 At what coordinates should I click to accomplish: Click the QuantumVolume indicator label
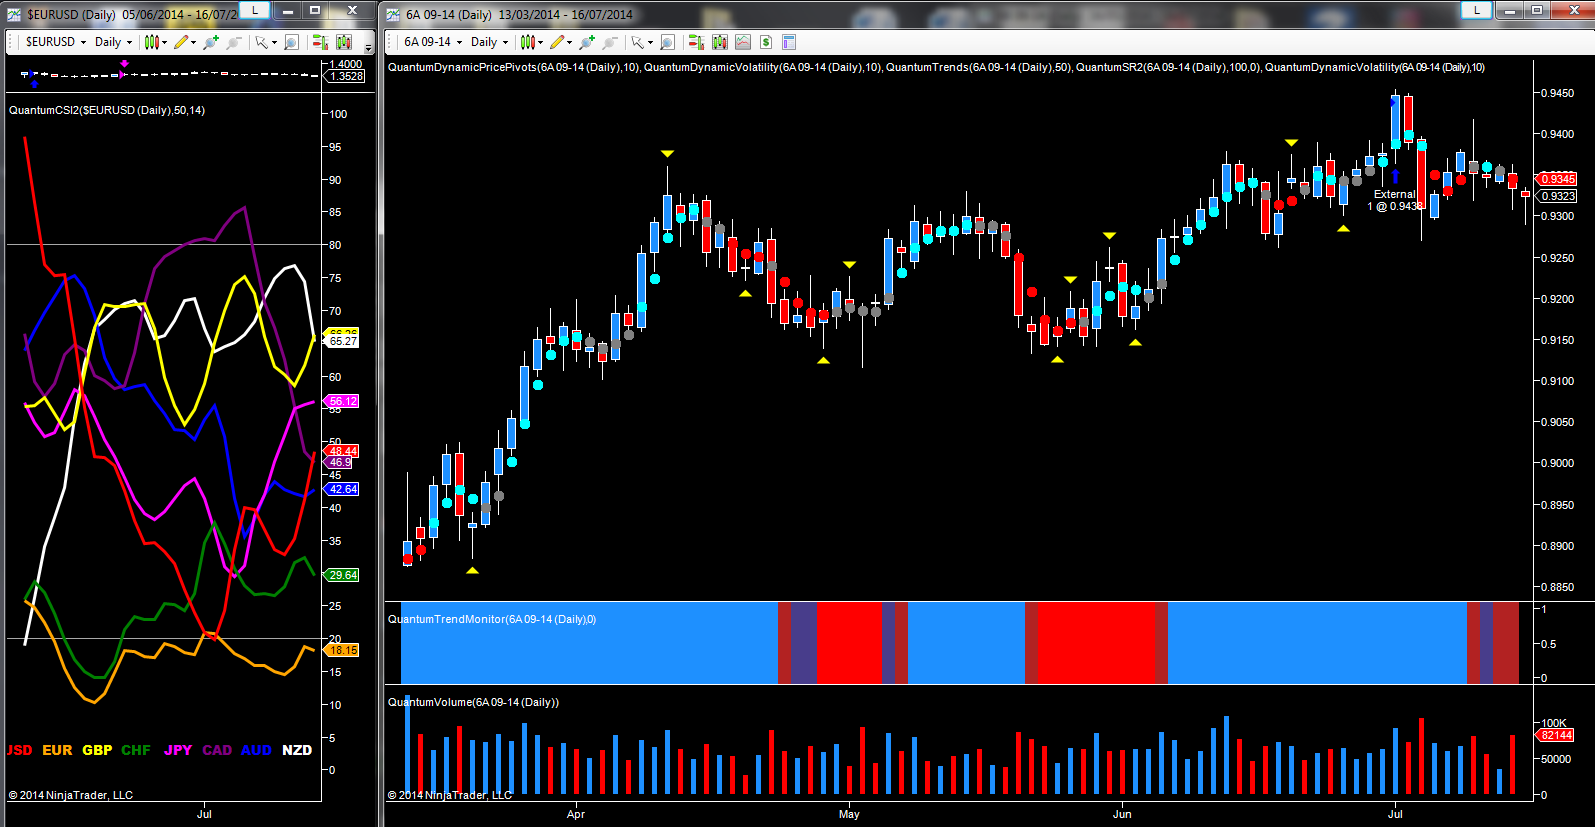click(x=473, y=702)
